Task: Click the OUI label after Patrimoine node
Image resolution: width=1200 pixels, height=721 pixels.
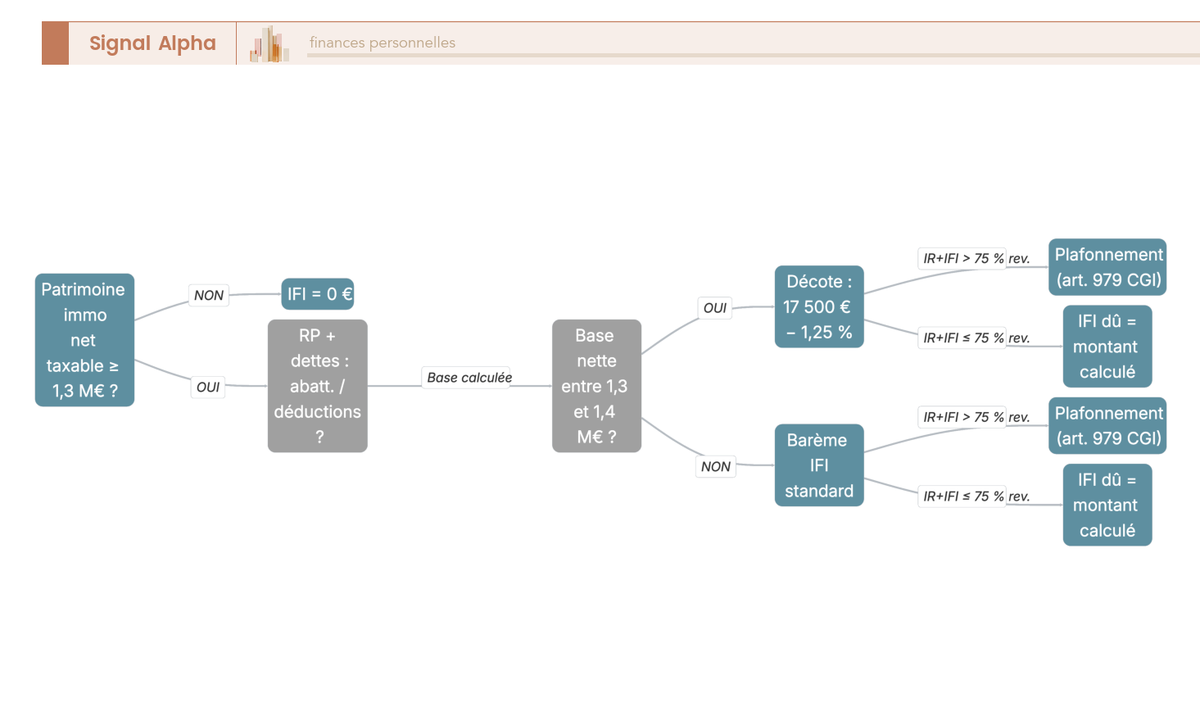Action: coord(208,387)
